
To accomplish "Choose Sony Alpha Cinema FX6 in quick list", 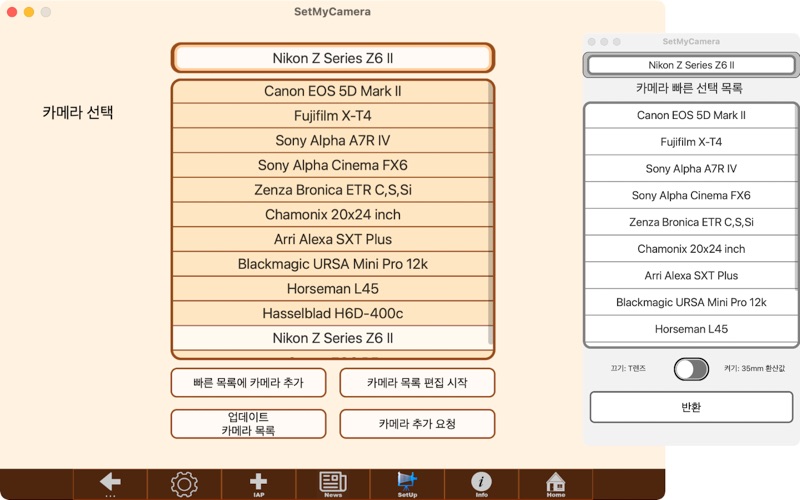I will click(691, 195).
